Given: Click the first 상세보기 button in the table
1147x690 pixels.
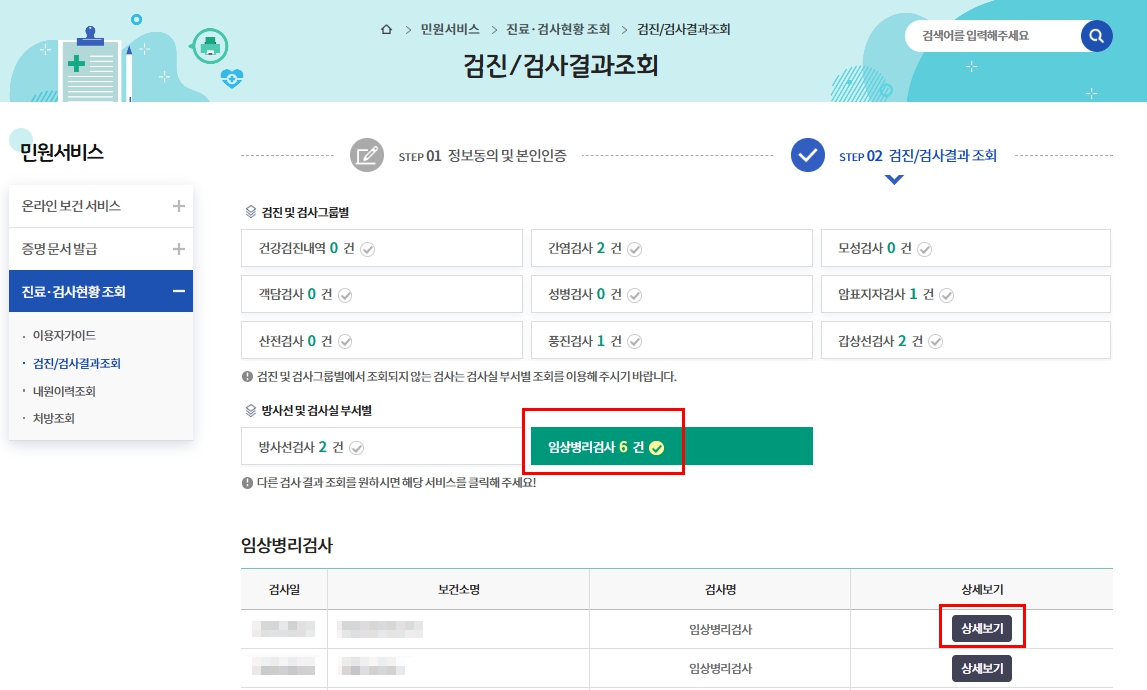Looking at the screenshot, I should click(984, 627).
